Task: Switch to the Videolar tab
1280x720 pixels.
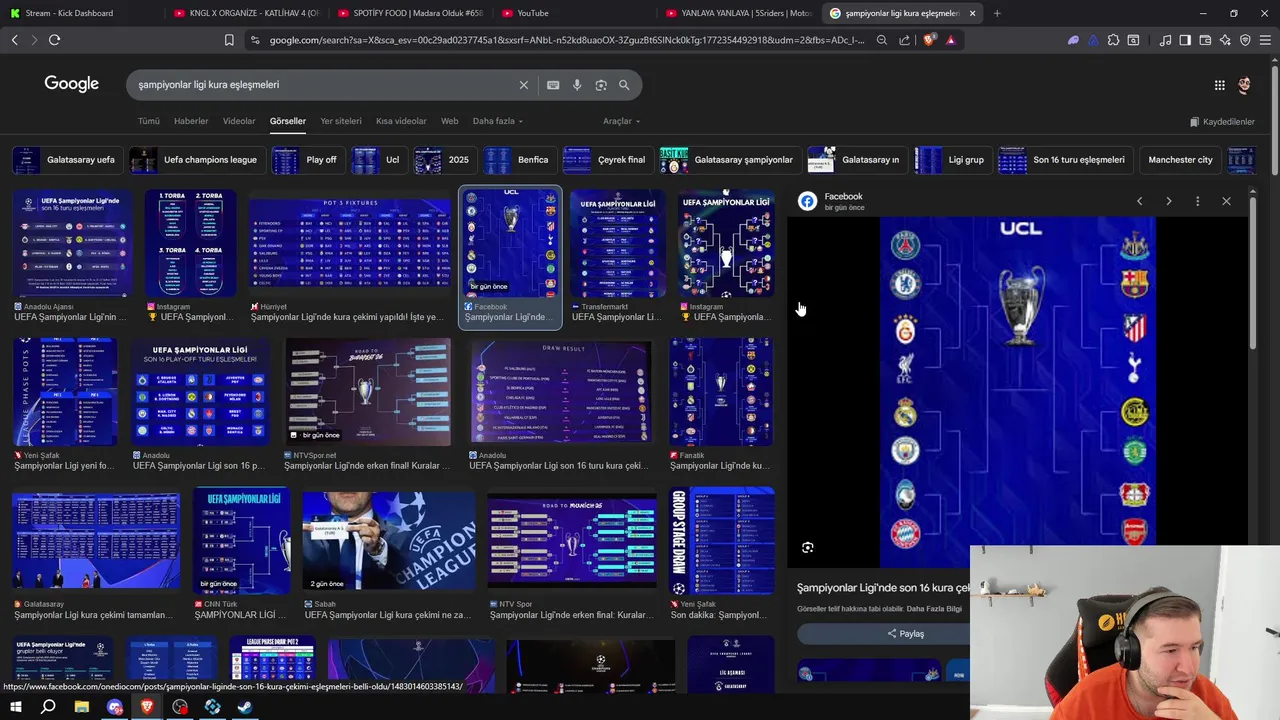Action: point(239,121)
